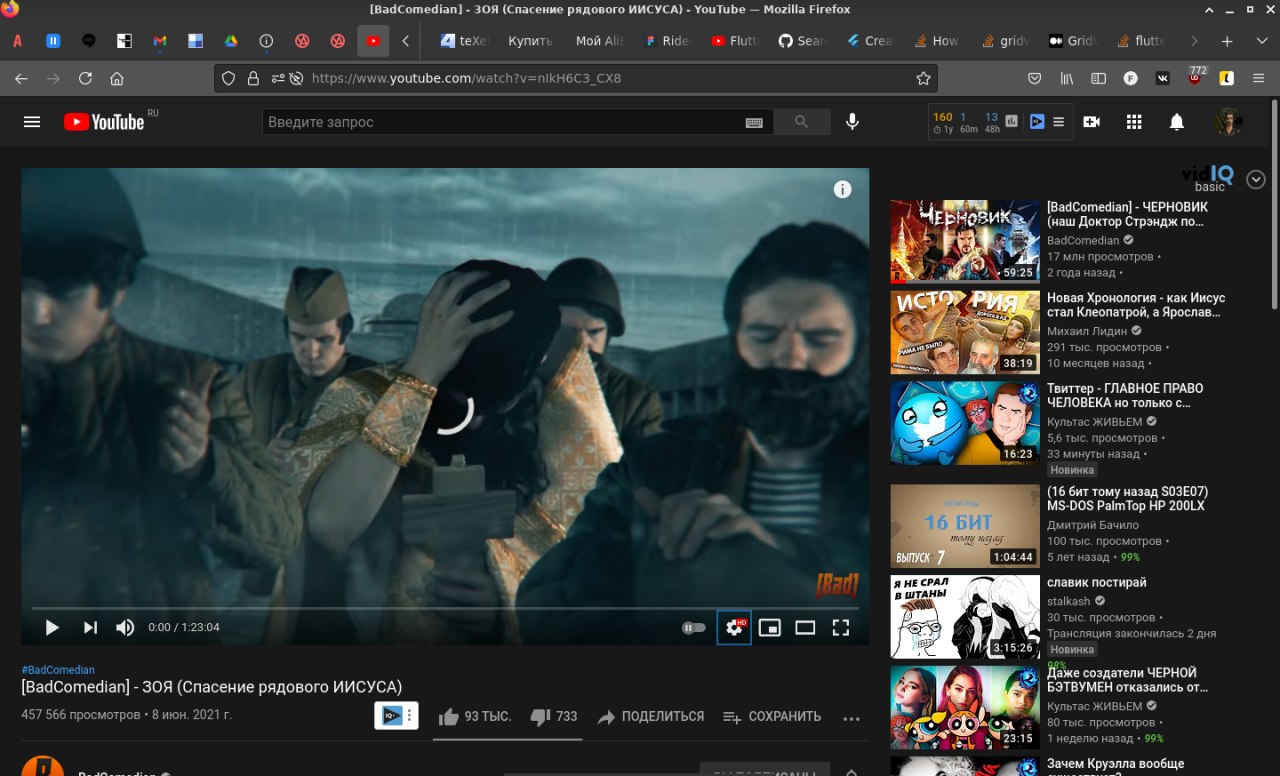This screenshot has width=1280, height=776.
Task: Go to the YouTube home logo
Action: pos(104,122)
